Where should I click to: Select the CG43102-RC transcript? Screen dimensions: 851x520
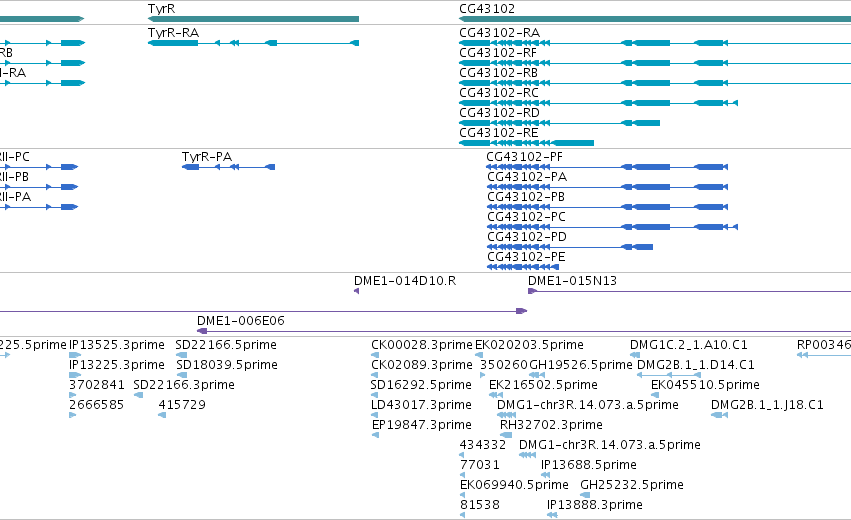click(x=499, y=93)
